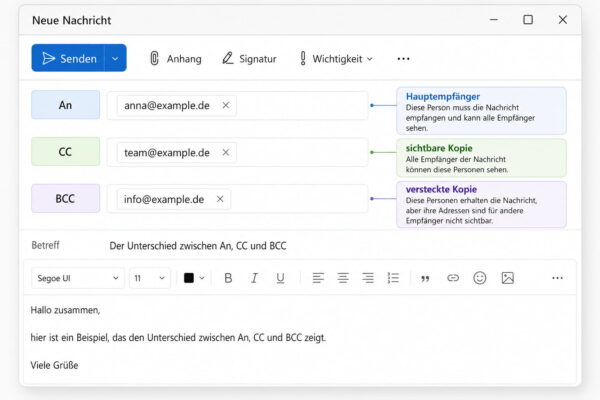Insert an image into the message
600x400 pixels.
(x=508, y=278)
